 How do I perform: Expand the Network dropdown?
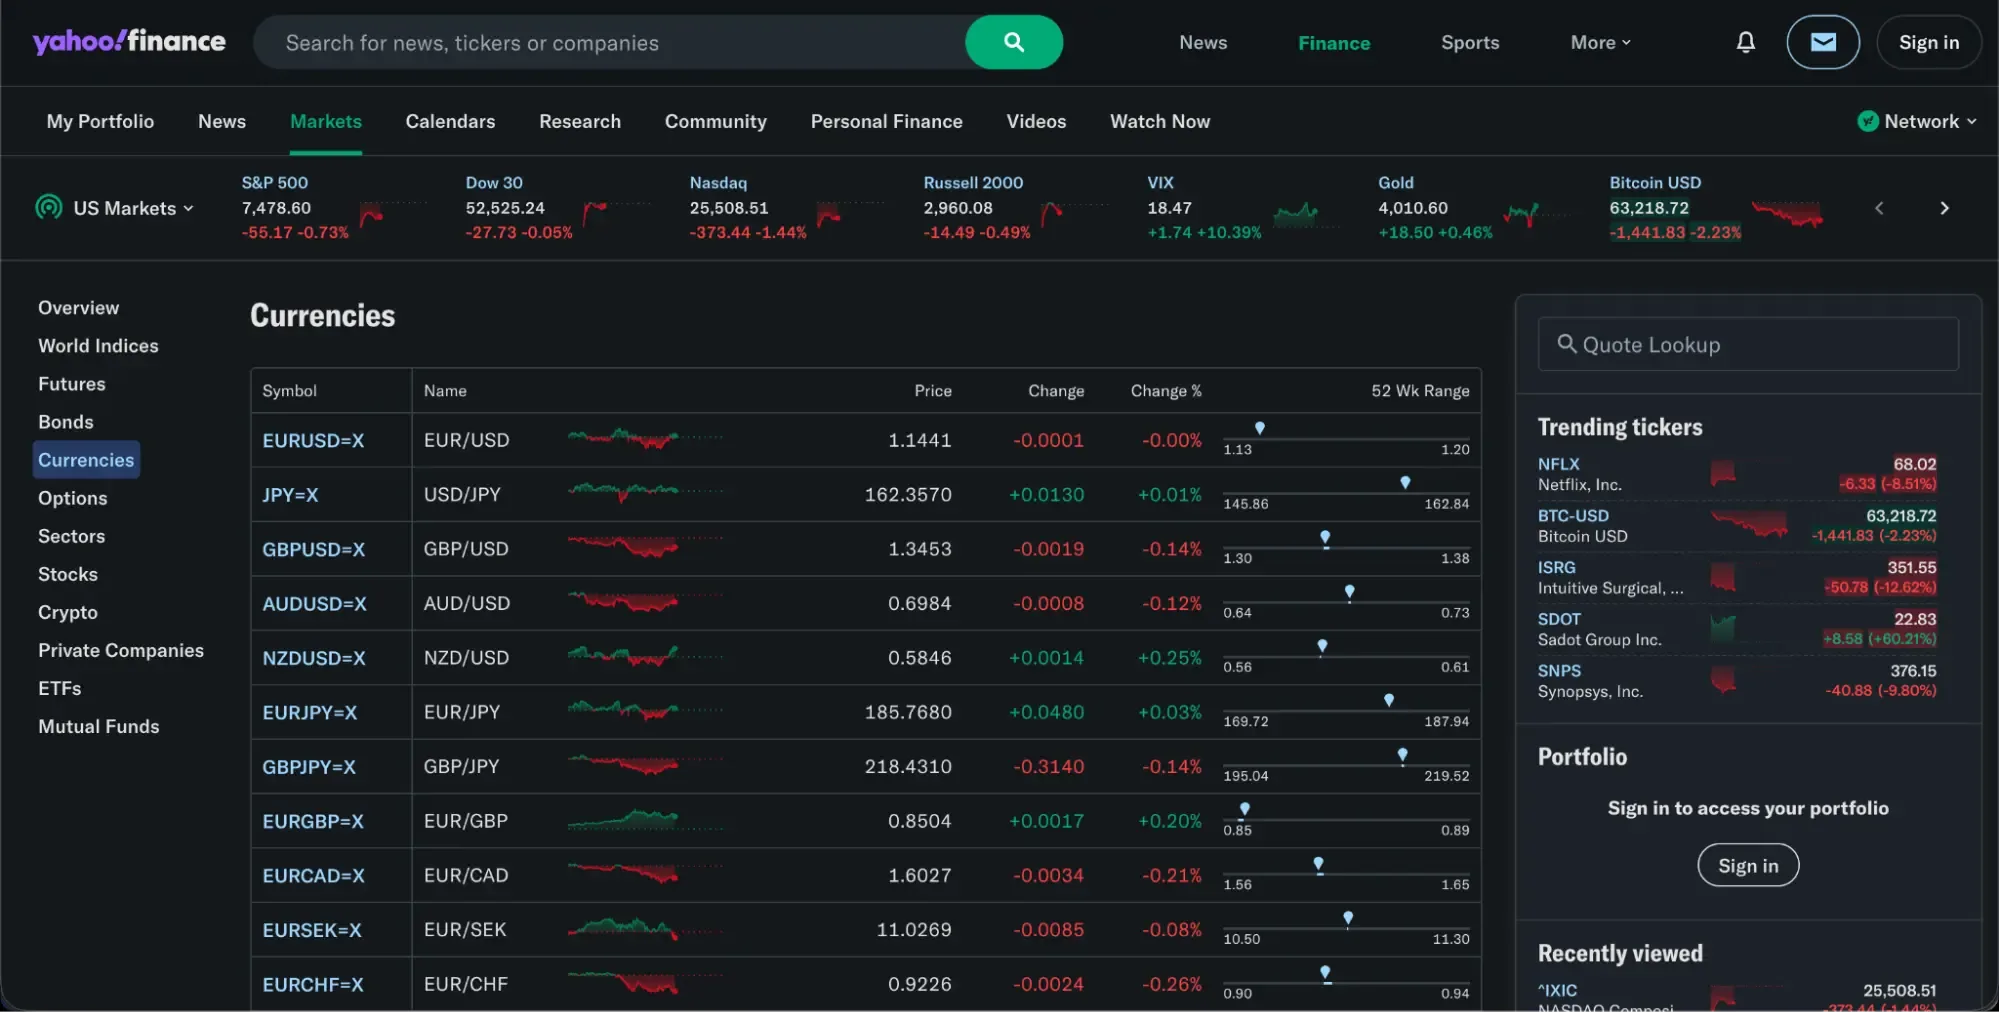tap(1917, 121)
